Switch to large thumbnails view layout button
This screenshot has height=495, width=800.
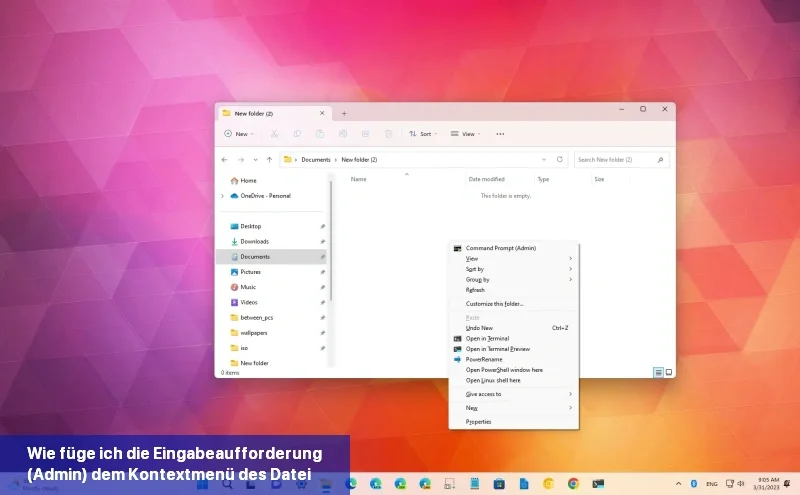(668, 372)
